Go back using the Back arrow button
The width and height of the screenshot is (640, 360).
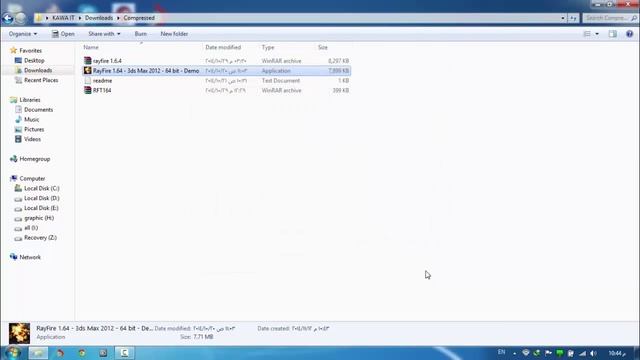tap(7, 18)
